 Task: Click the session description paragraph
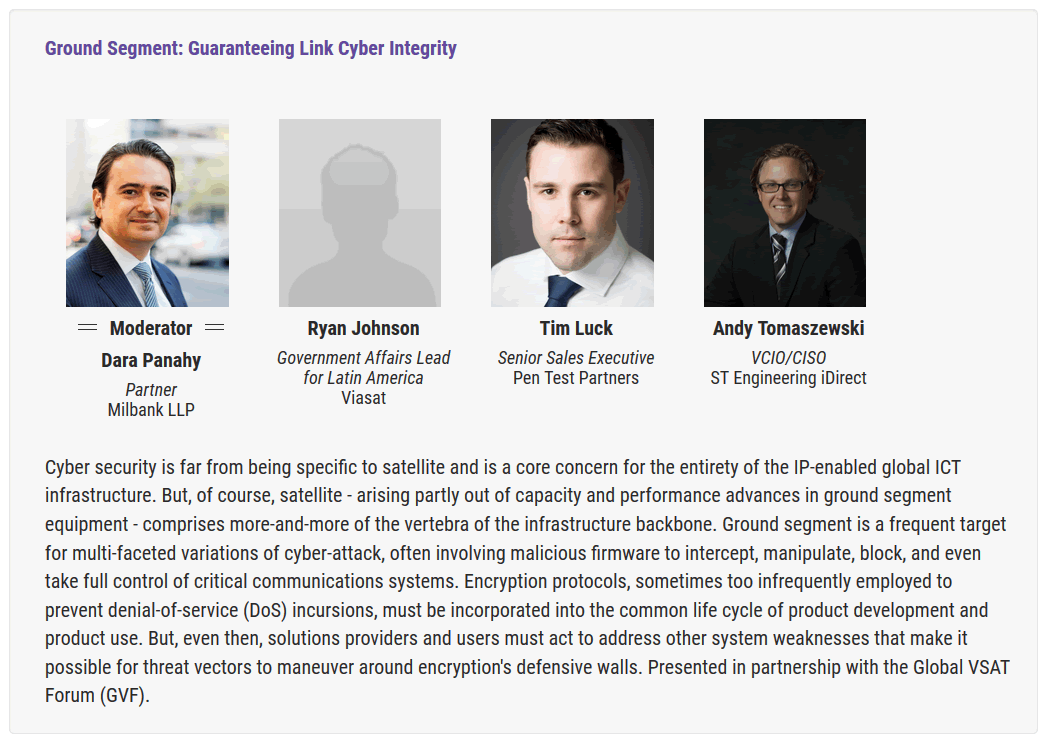[528, 581]
